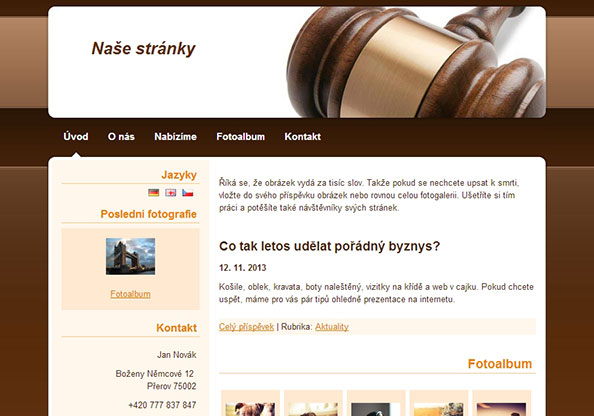Follow the Fotoalbum link under the sidebar photo
594x416 pixels.
130,294
